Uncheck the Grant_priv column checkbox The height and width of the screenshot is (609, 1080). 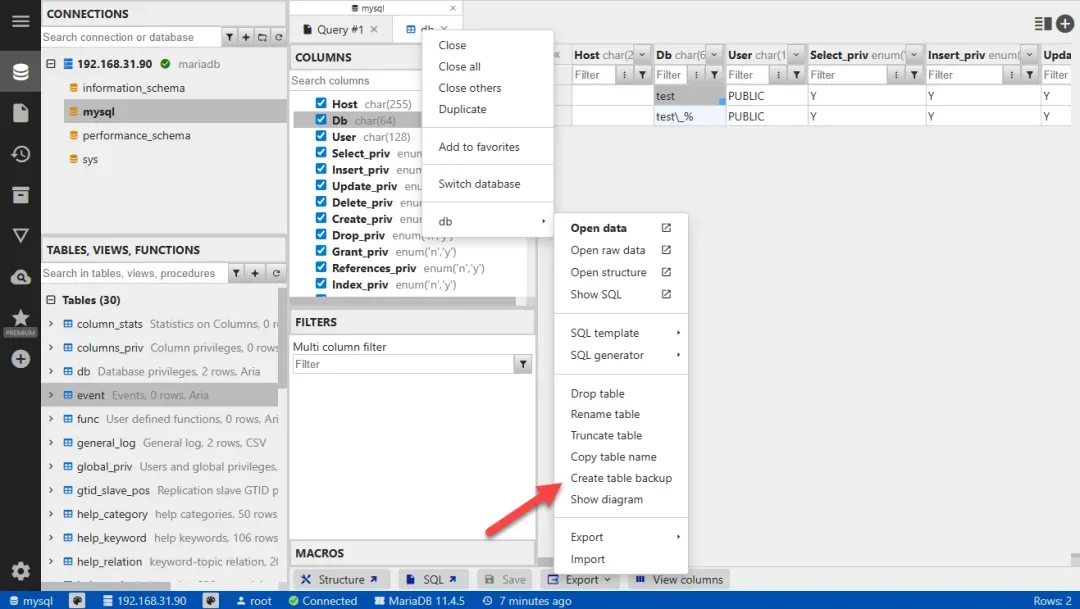321,252
